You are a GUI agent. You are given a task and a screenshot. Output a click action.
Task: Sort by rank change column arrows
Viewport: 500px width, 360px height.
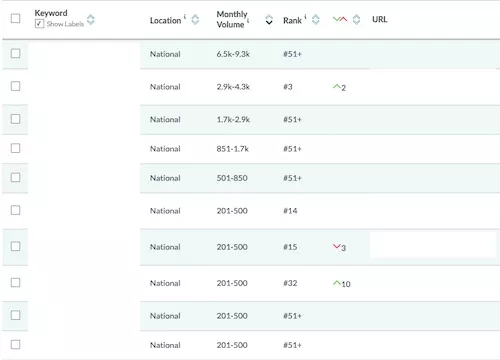coord(356,20)
